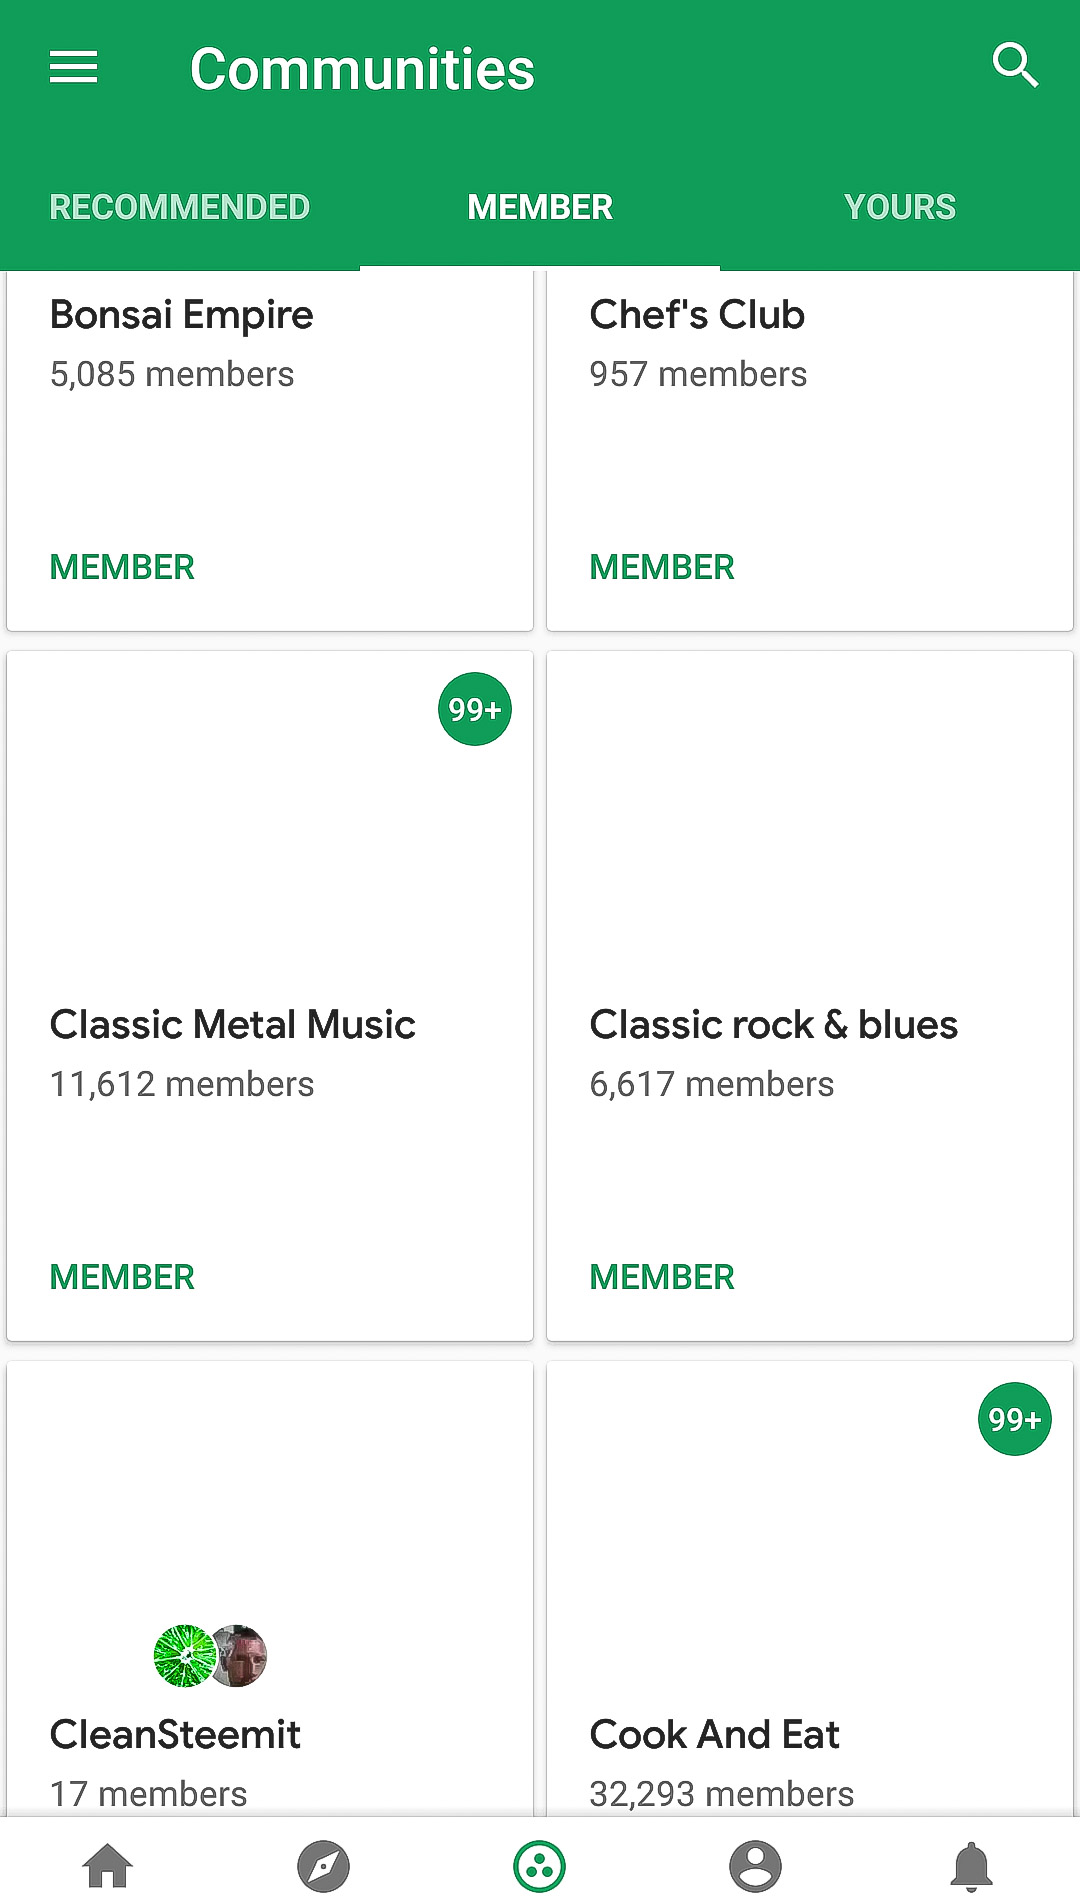Toggle MEMBER status for Classic Metal Music
This screenshot has width=1080, height=1903.
(x=122, y=1277)
